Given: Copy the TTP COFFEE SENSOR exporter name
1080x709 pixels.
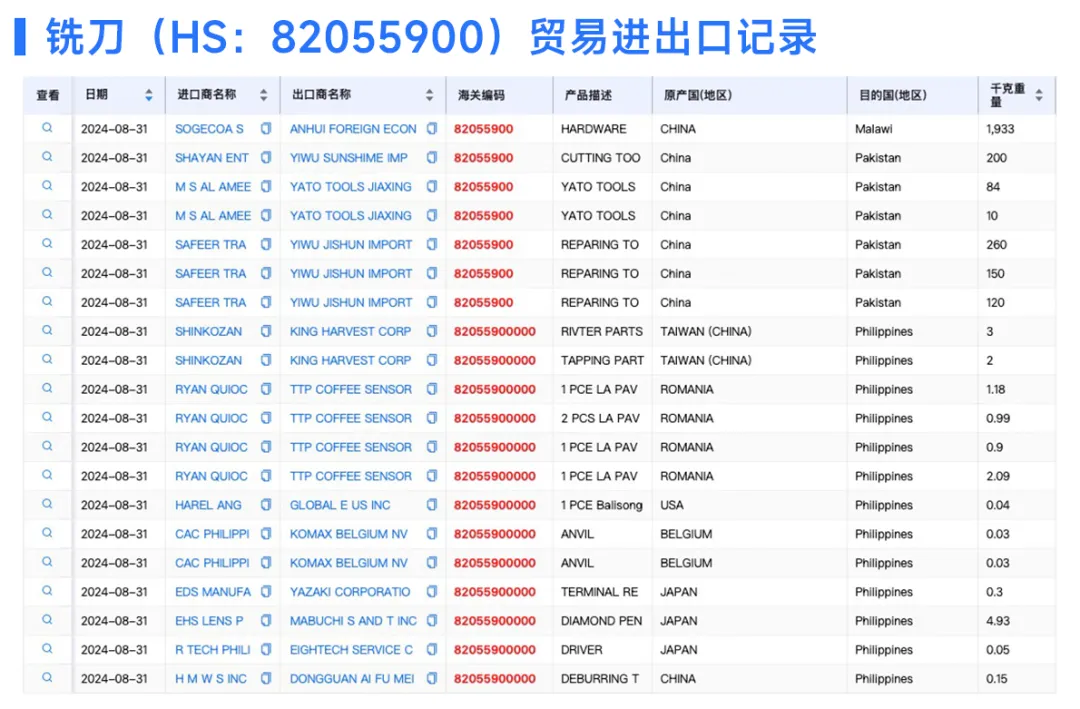Looking at the screenshot, I should (x=430, y=389).
